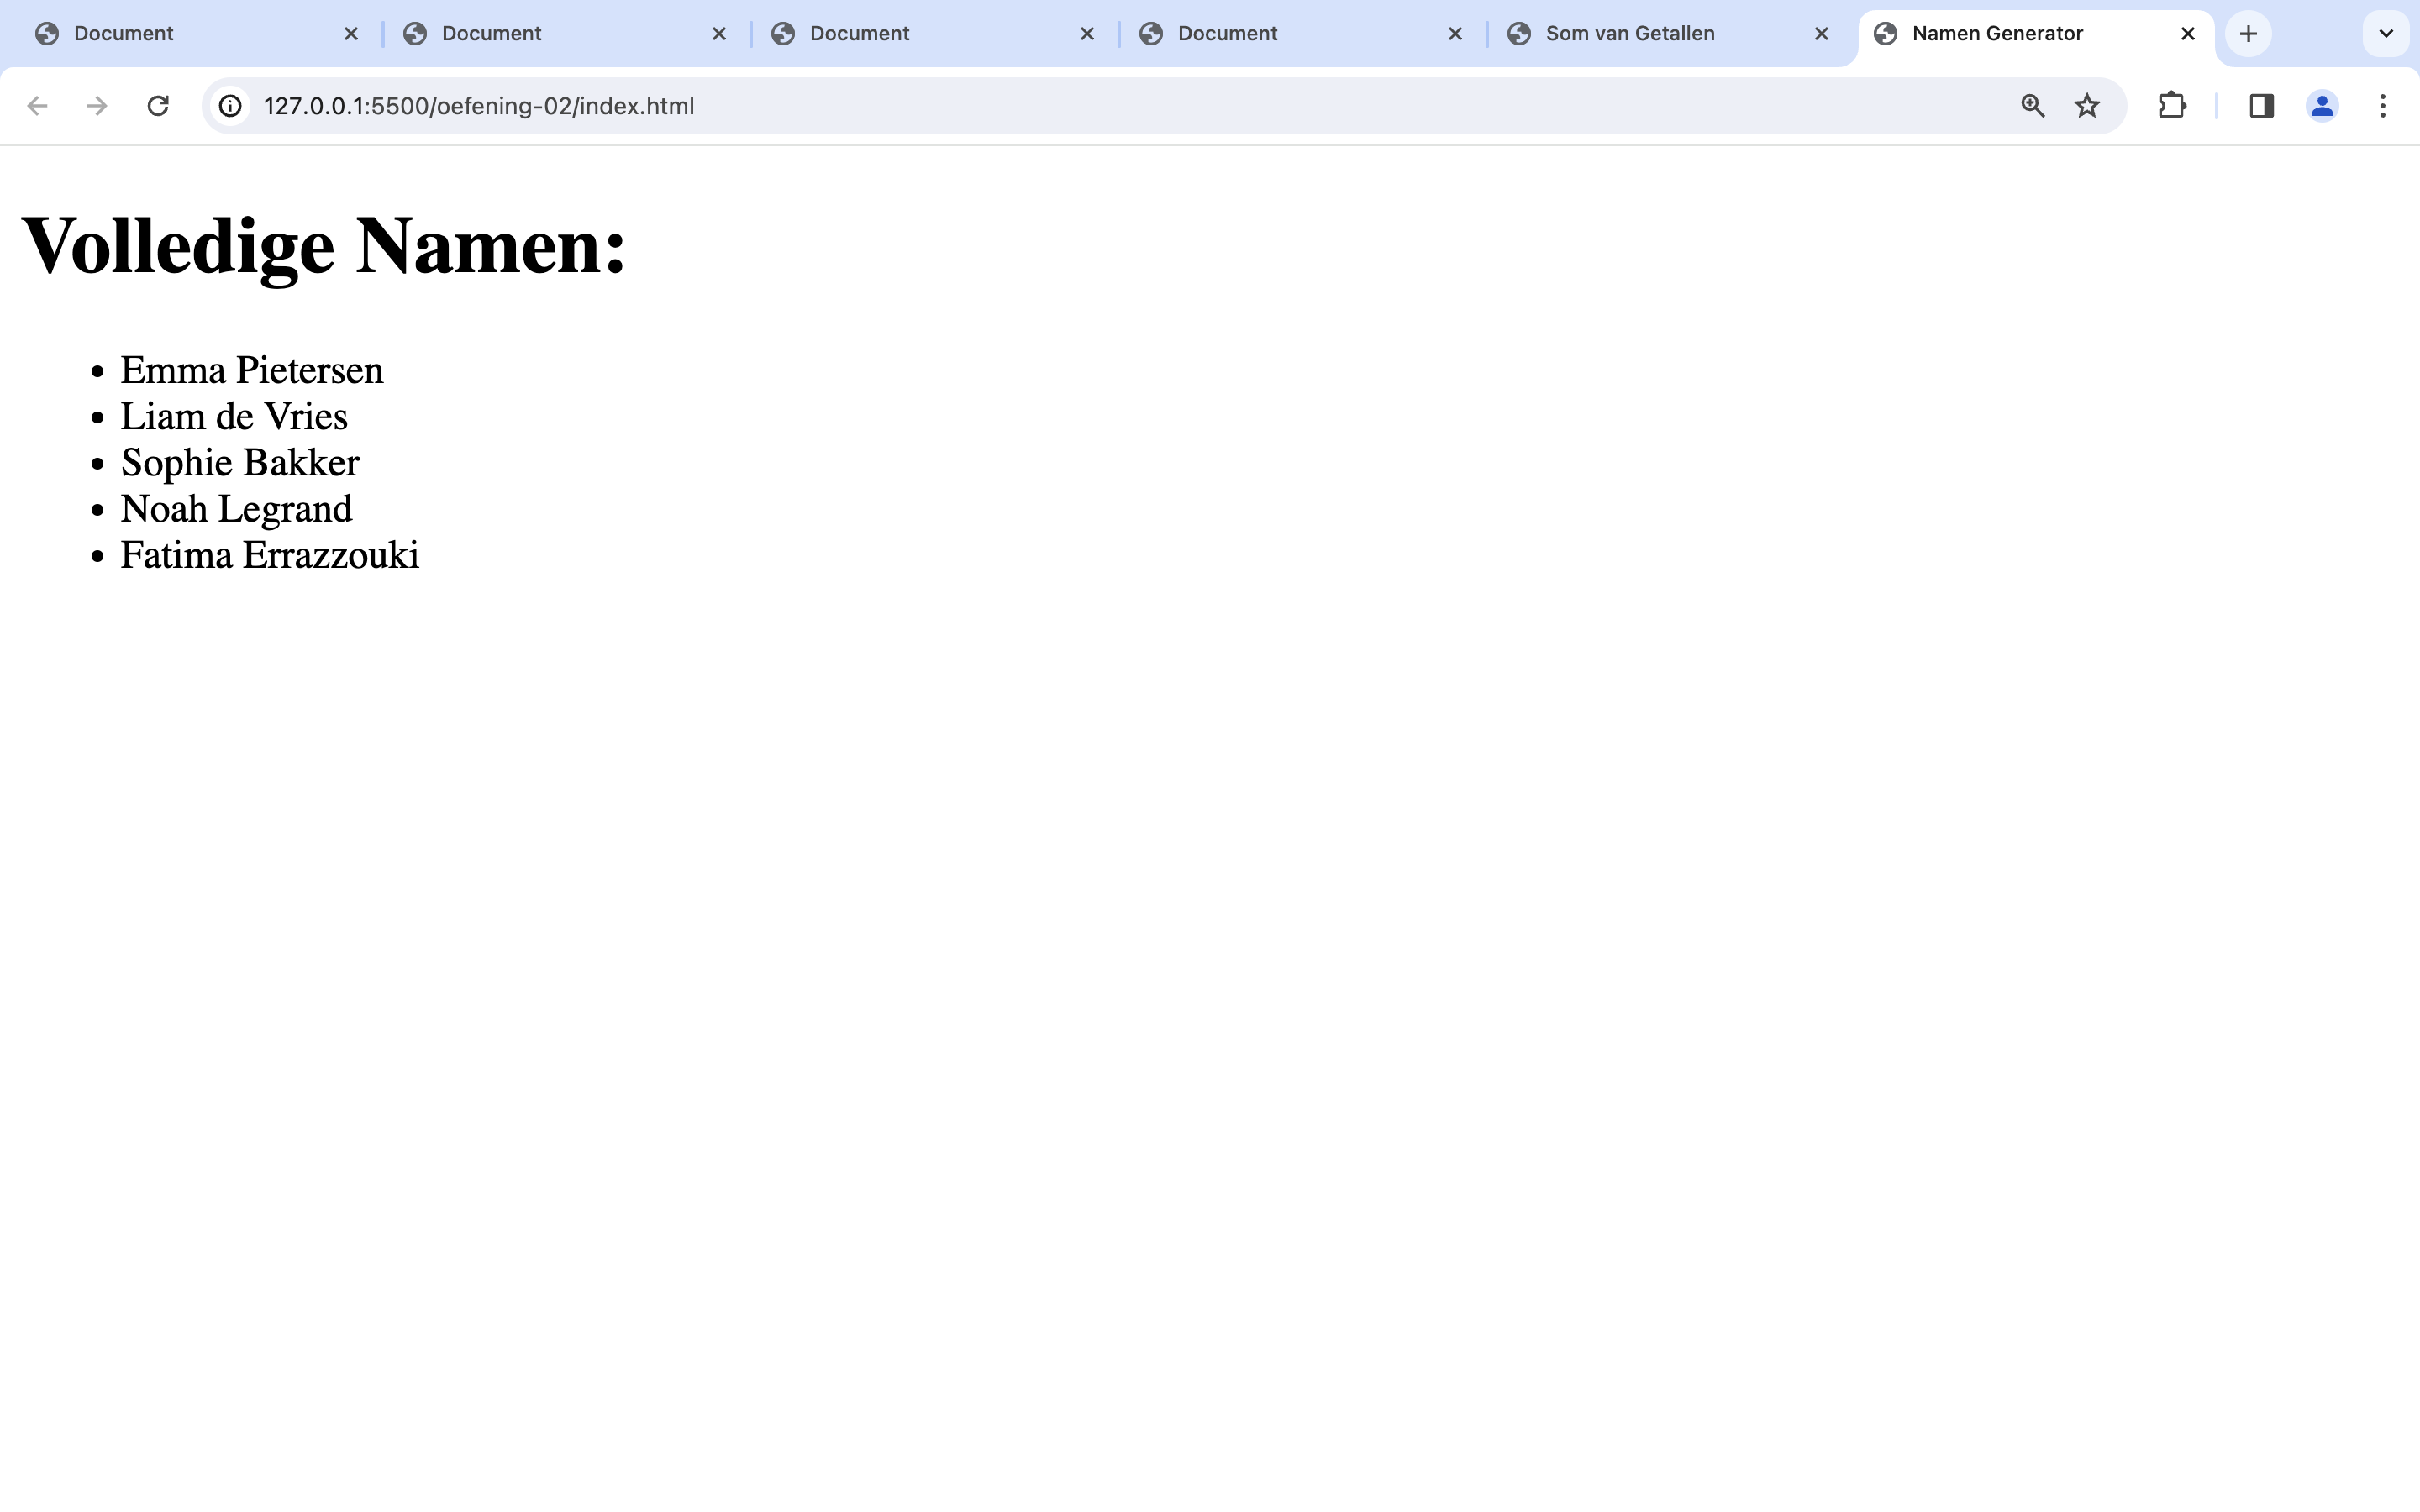Bookmark this page with the star icon
2420x1512 pixels.
click(2087, 106)
